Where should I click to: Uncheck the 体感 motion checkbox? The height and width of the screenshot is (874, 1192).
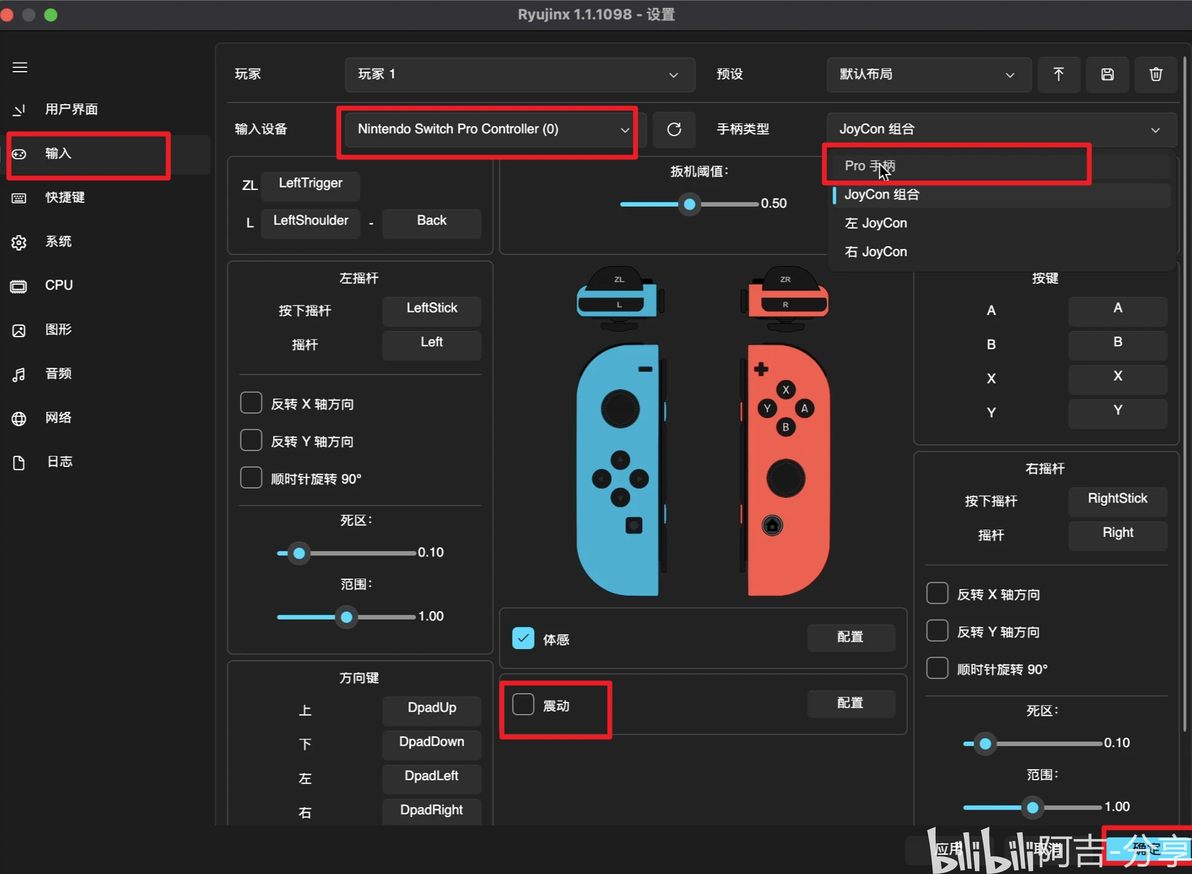coord(523,638)
